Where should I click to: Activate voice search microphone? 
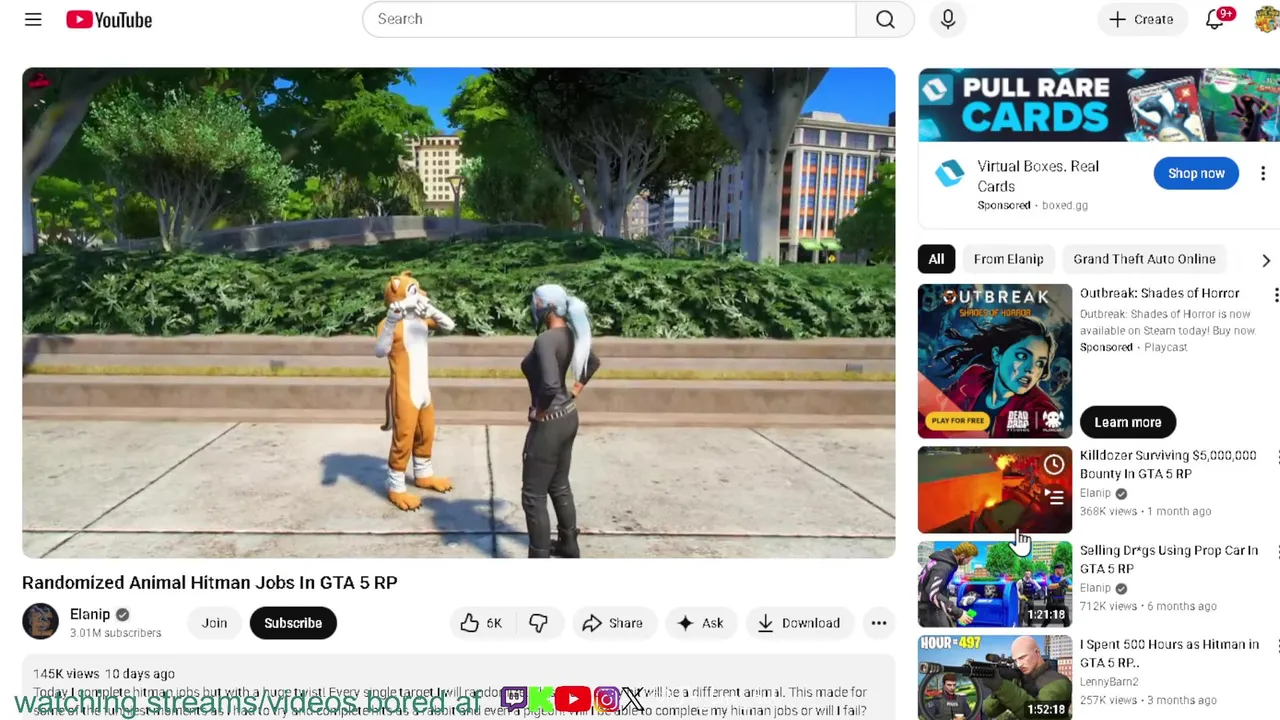tap(948, 19)
